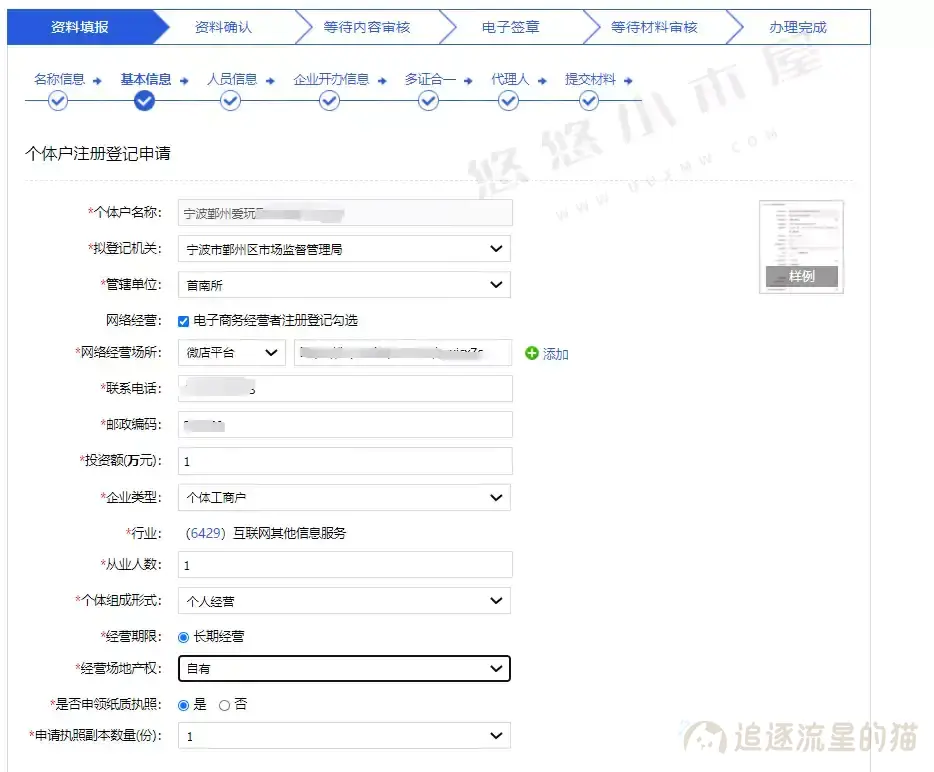Click the checkmark circle under 人员信息 step
Image resolution: width=934 pixels, height=772 pixels.
(x=231, y=100)
